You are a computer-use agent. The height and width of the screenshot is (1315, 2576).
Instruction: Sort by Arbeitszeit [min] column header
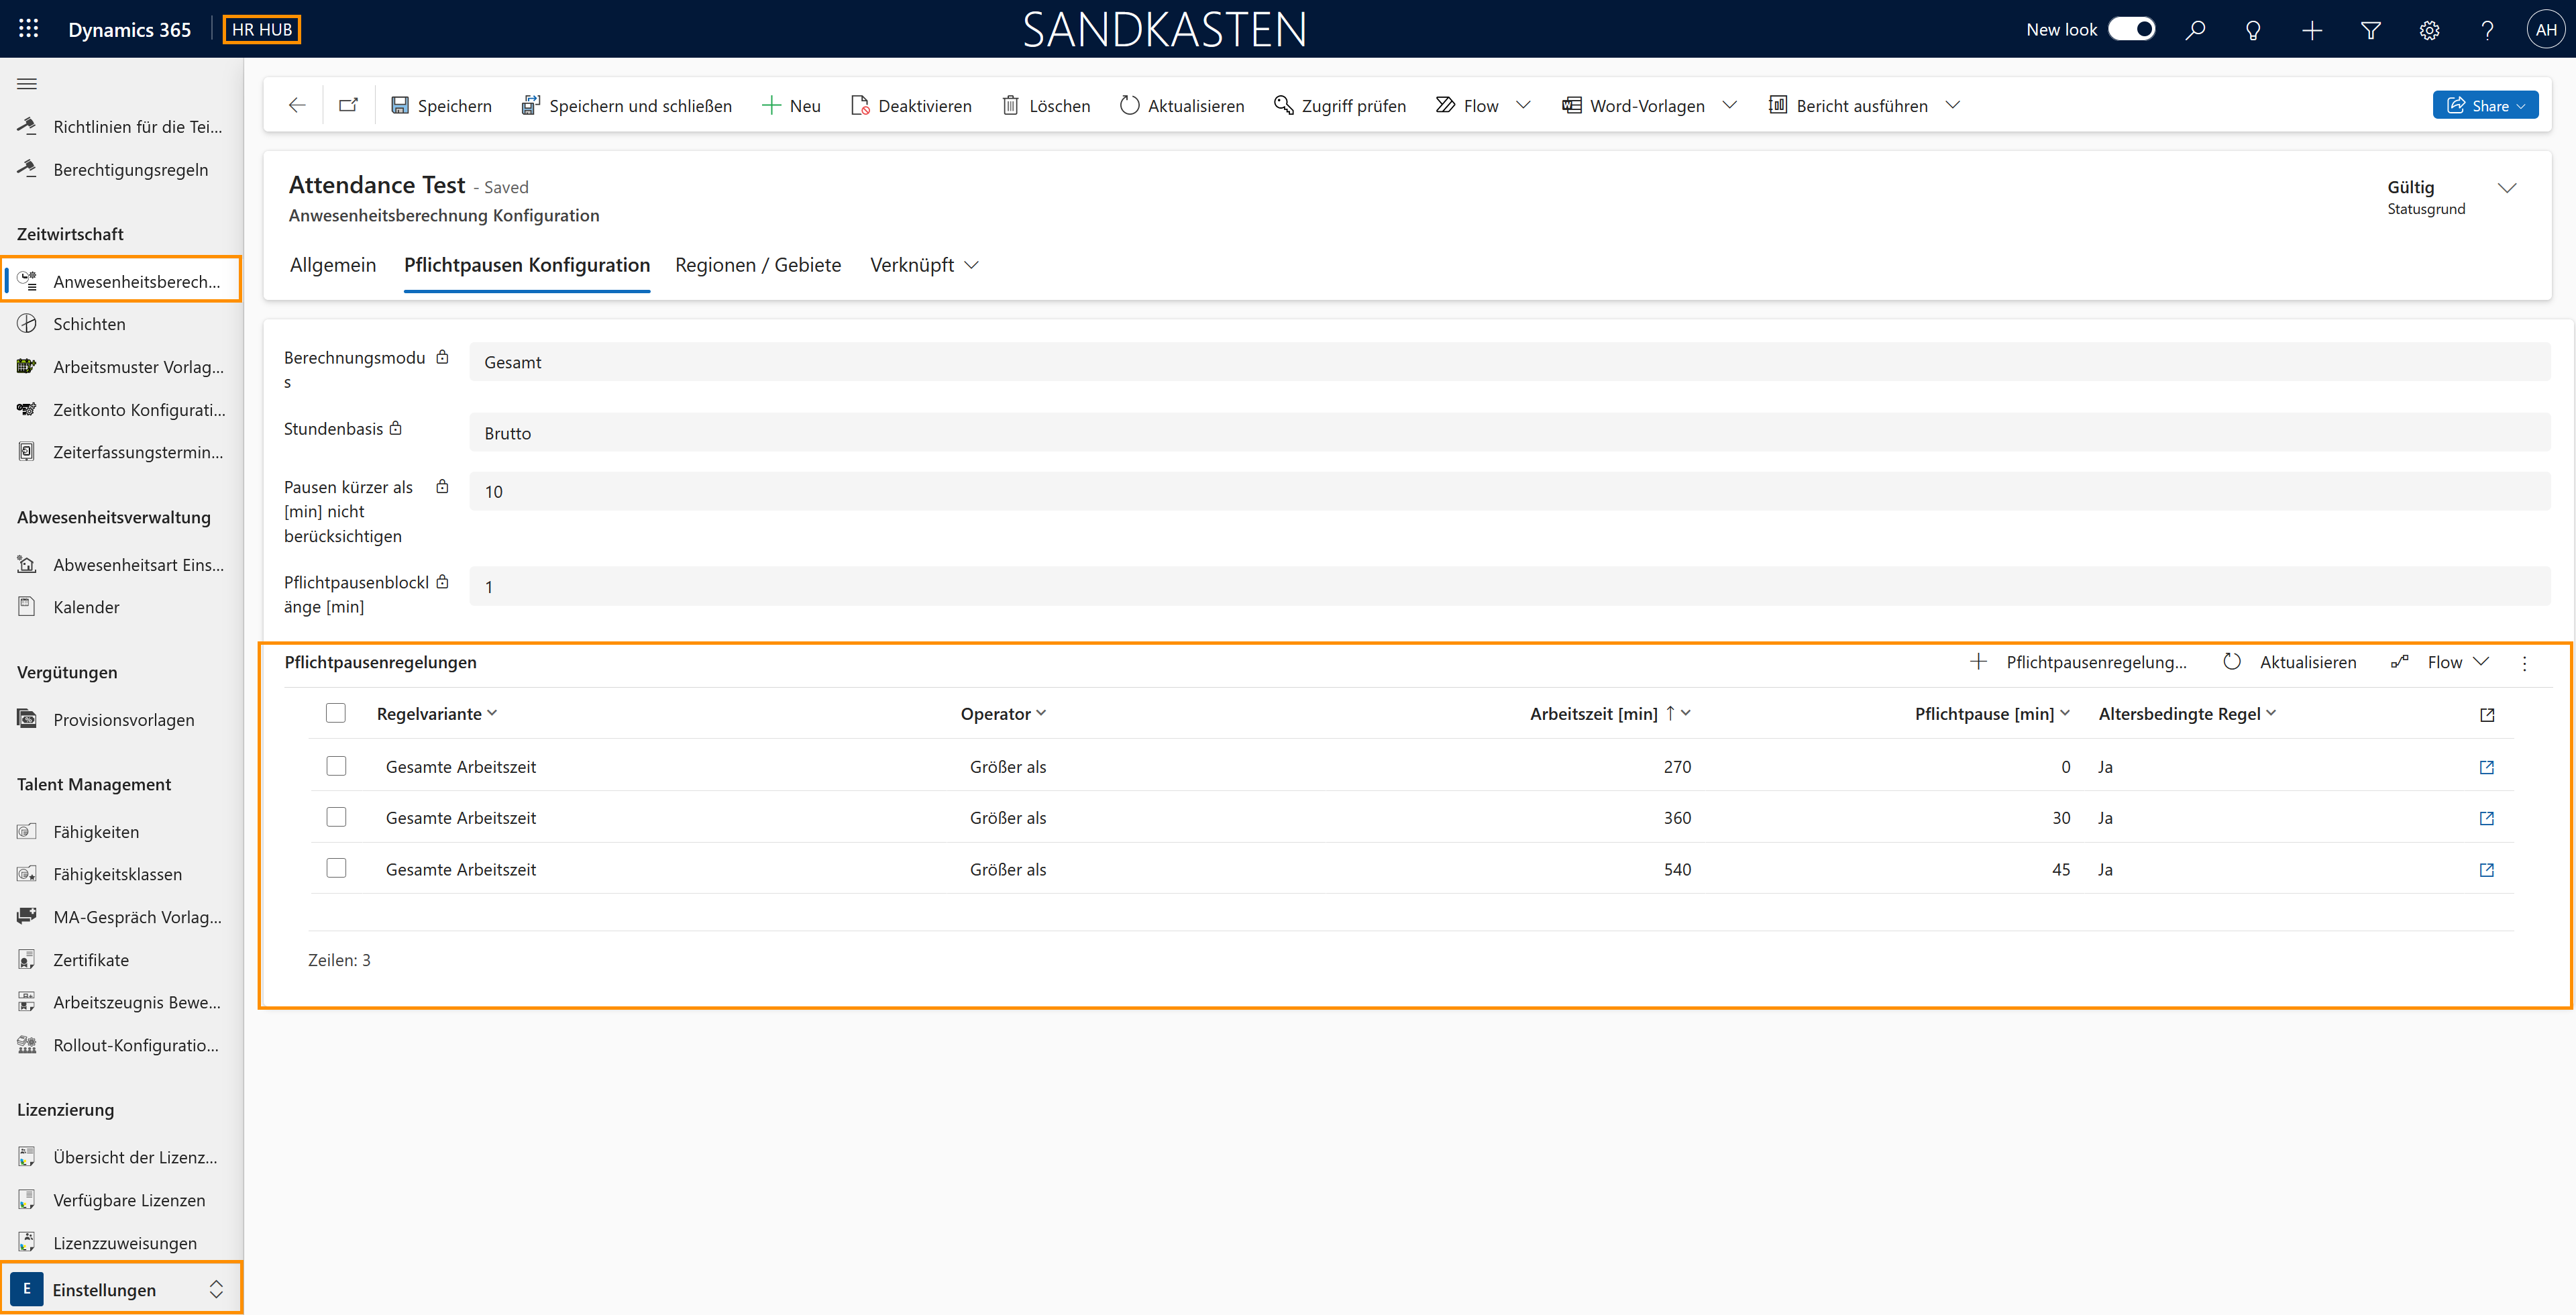(1593, 713)
